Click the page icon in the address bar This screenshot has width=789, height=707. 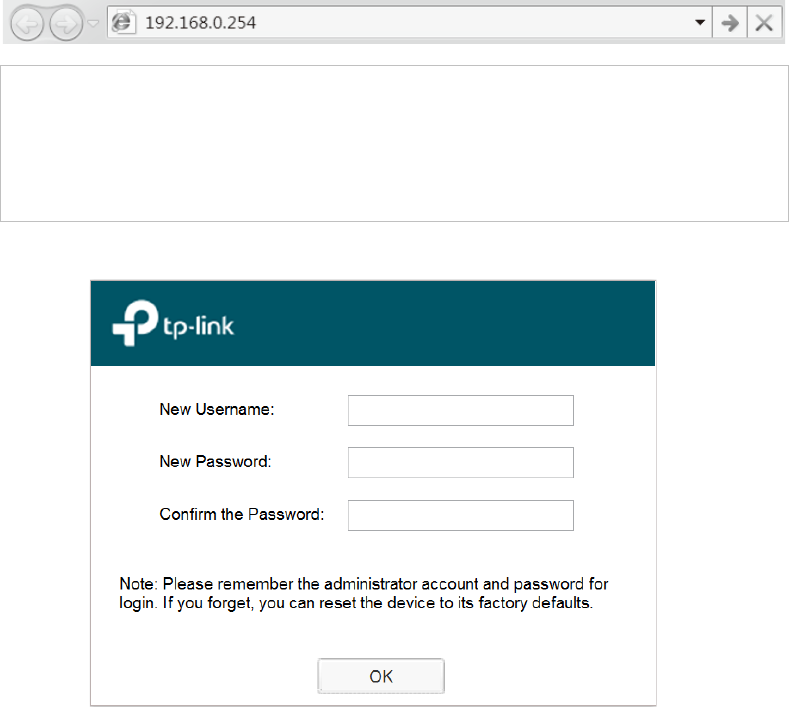[x=122, y=23]
